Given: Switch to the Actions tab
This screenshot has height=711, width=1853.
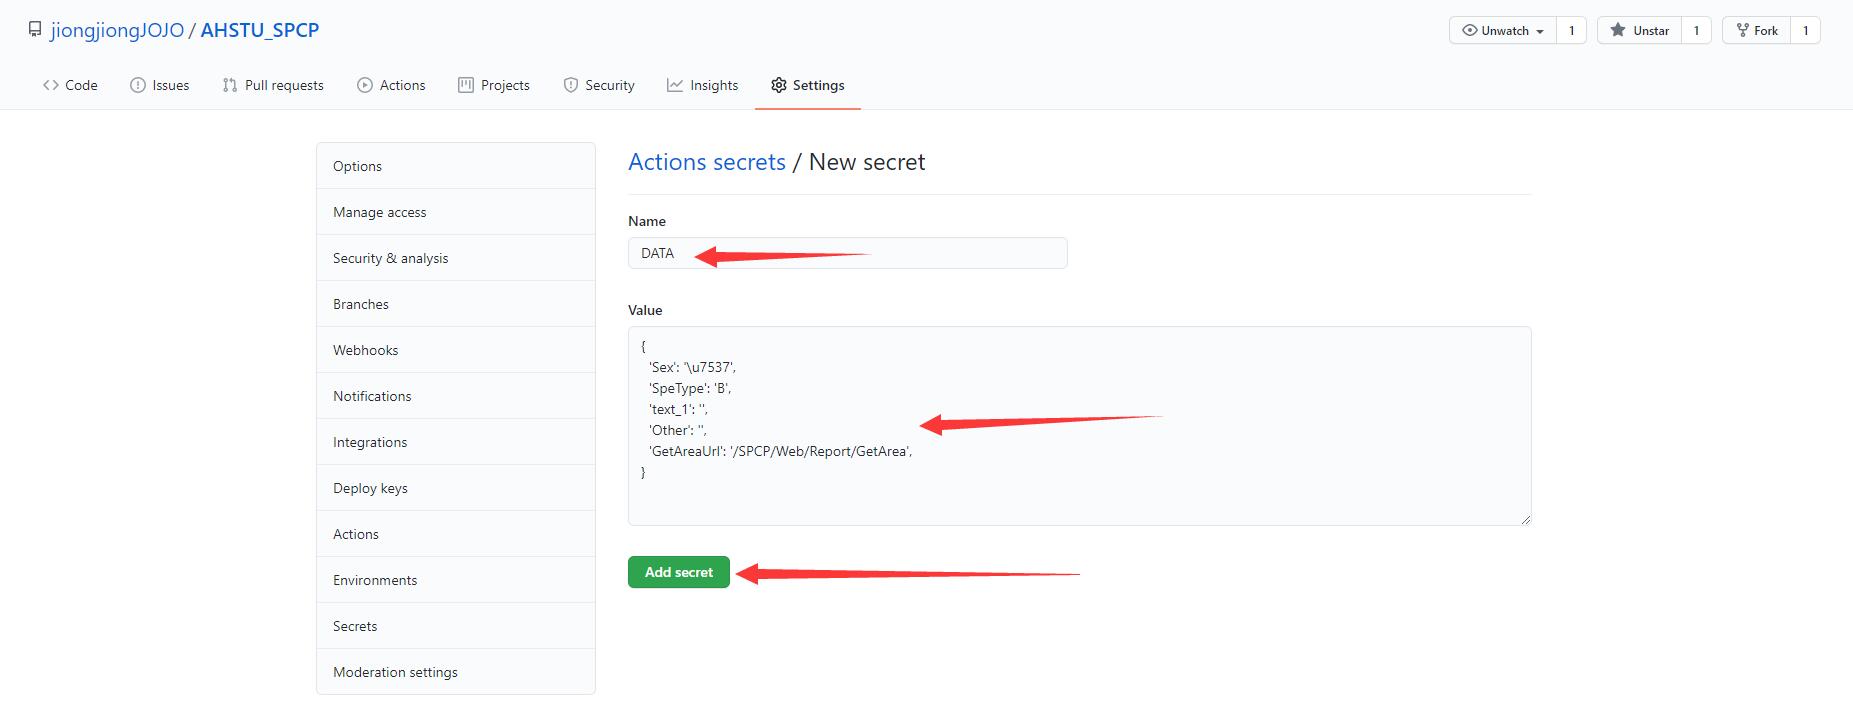Looking at the screenshot, I should pos(391,85).
